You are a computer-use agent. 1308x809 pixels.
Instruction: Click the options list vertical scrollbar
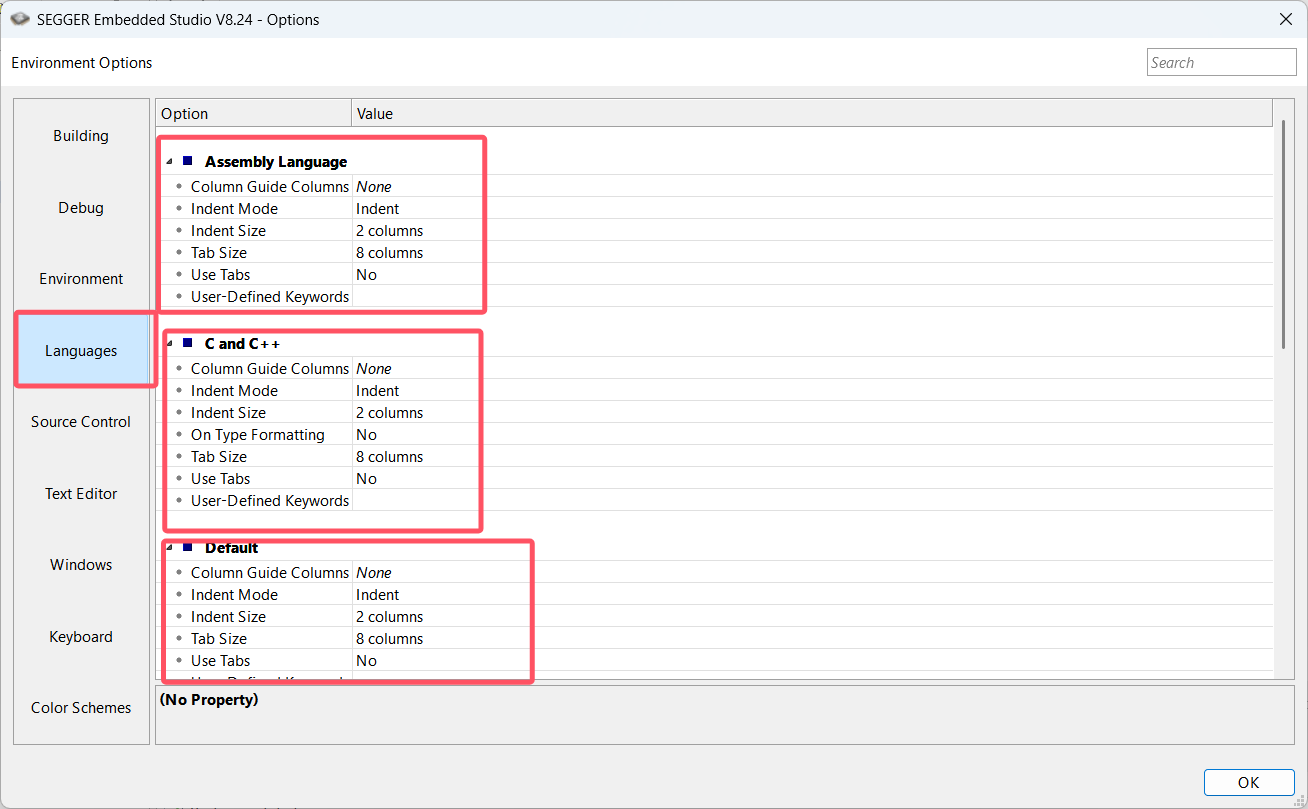(1284, 235)
